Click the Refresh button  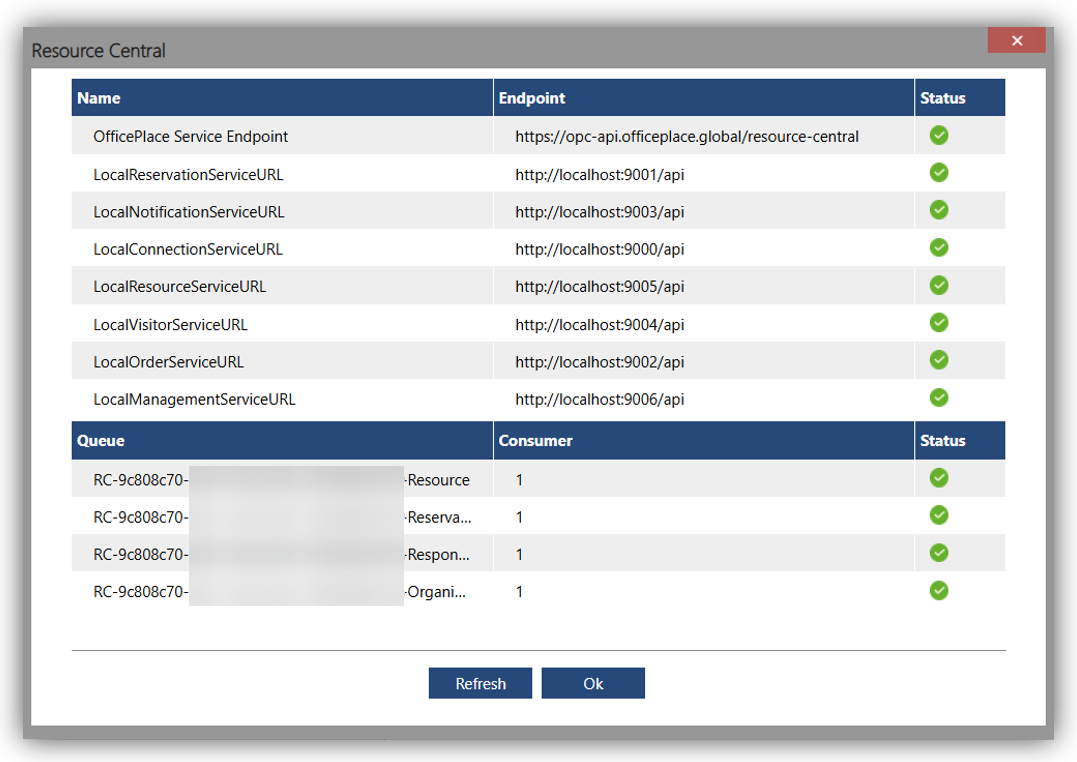point(480,683)
